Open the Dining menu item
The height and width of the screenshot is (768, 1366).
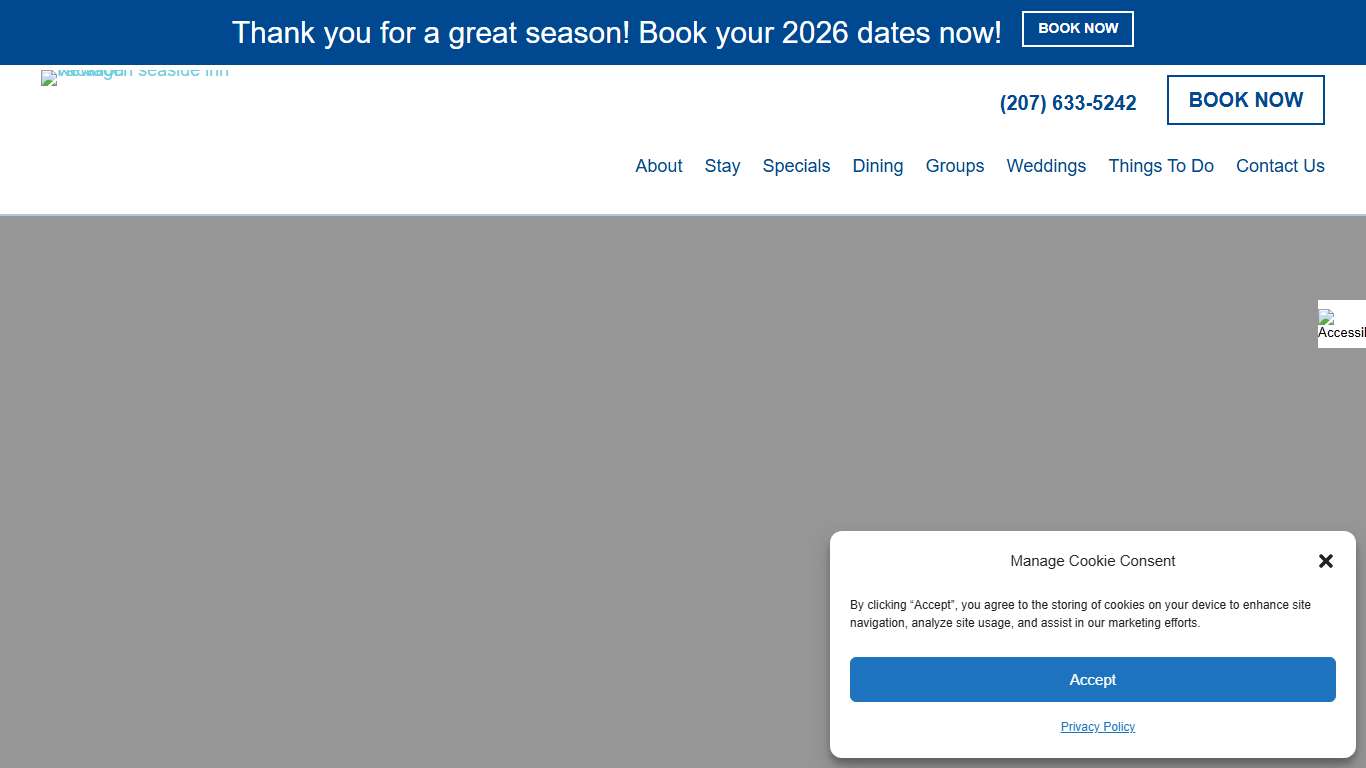pos(877,166)
